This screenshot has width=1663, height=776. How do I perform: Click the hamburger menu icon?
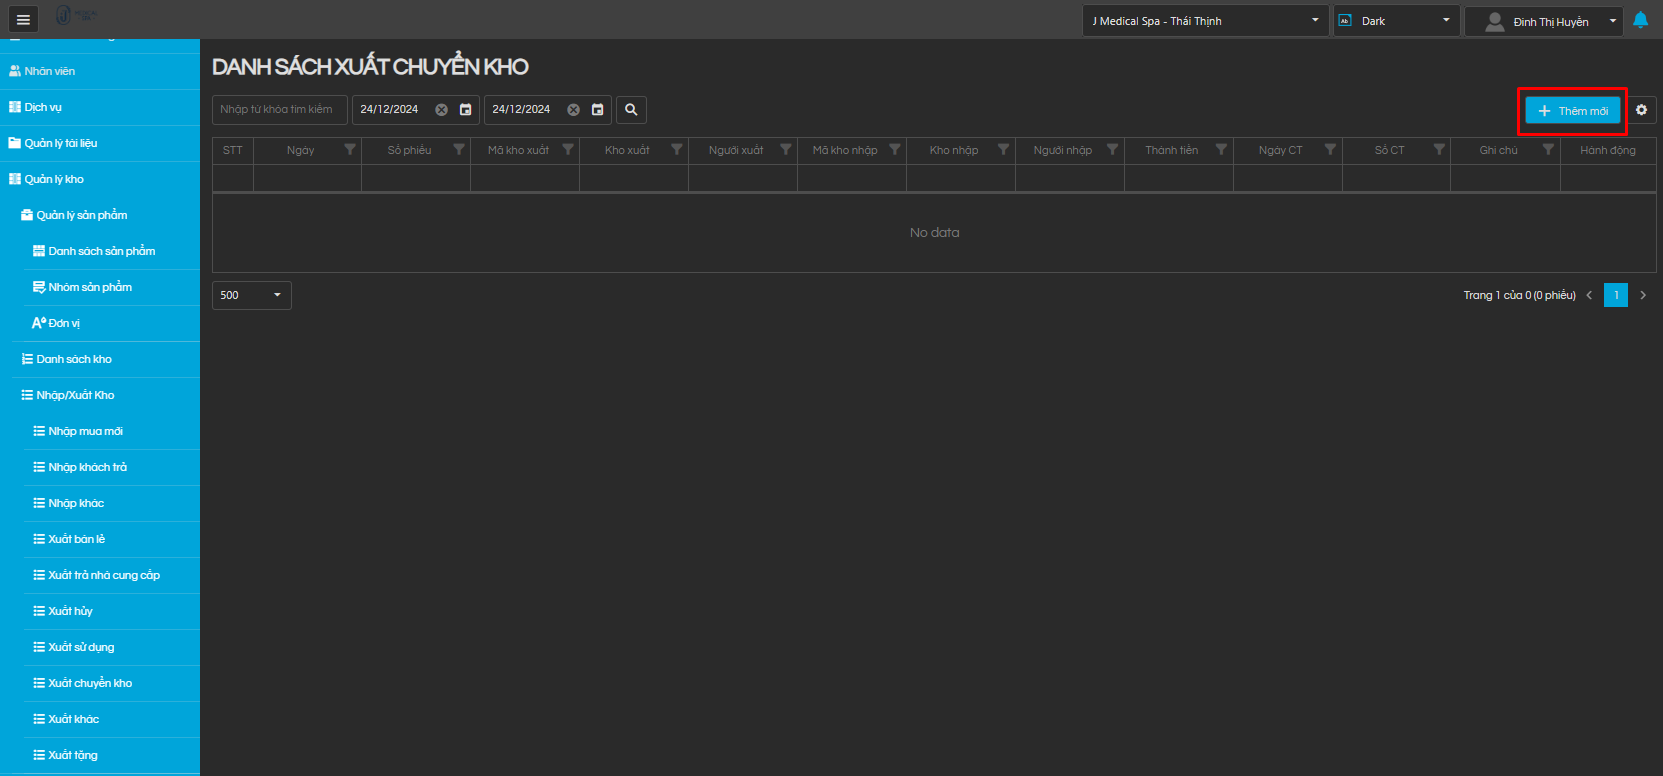(23, 20)
